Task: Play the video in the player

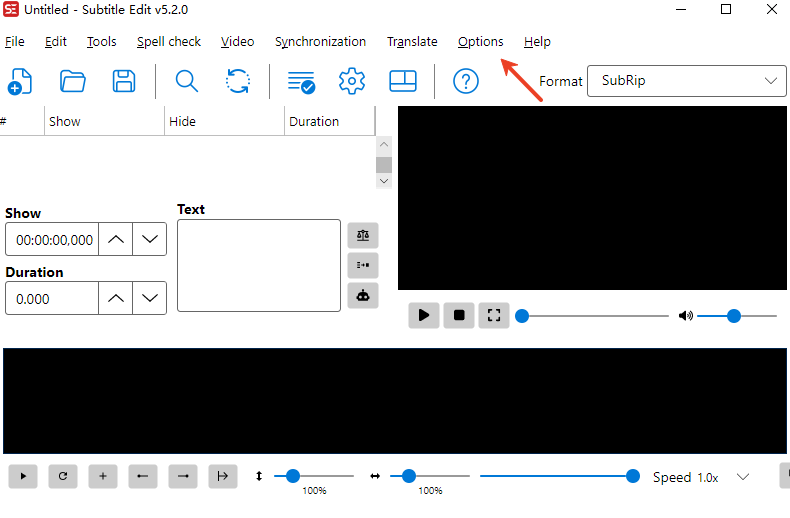Action: 424,315
